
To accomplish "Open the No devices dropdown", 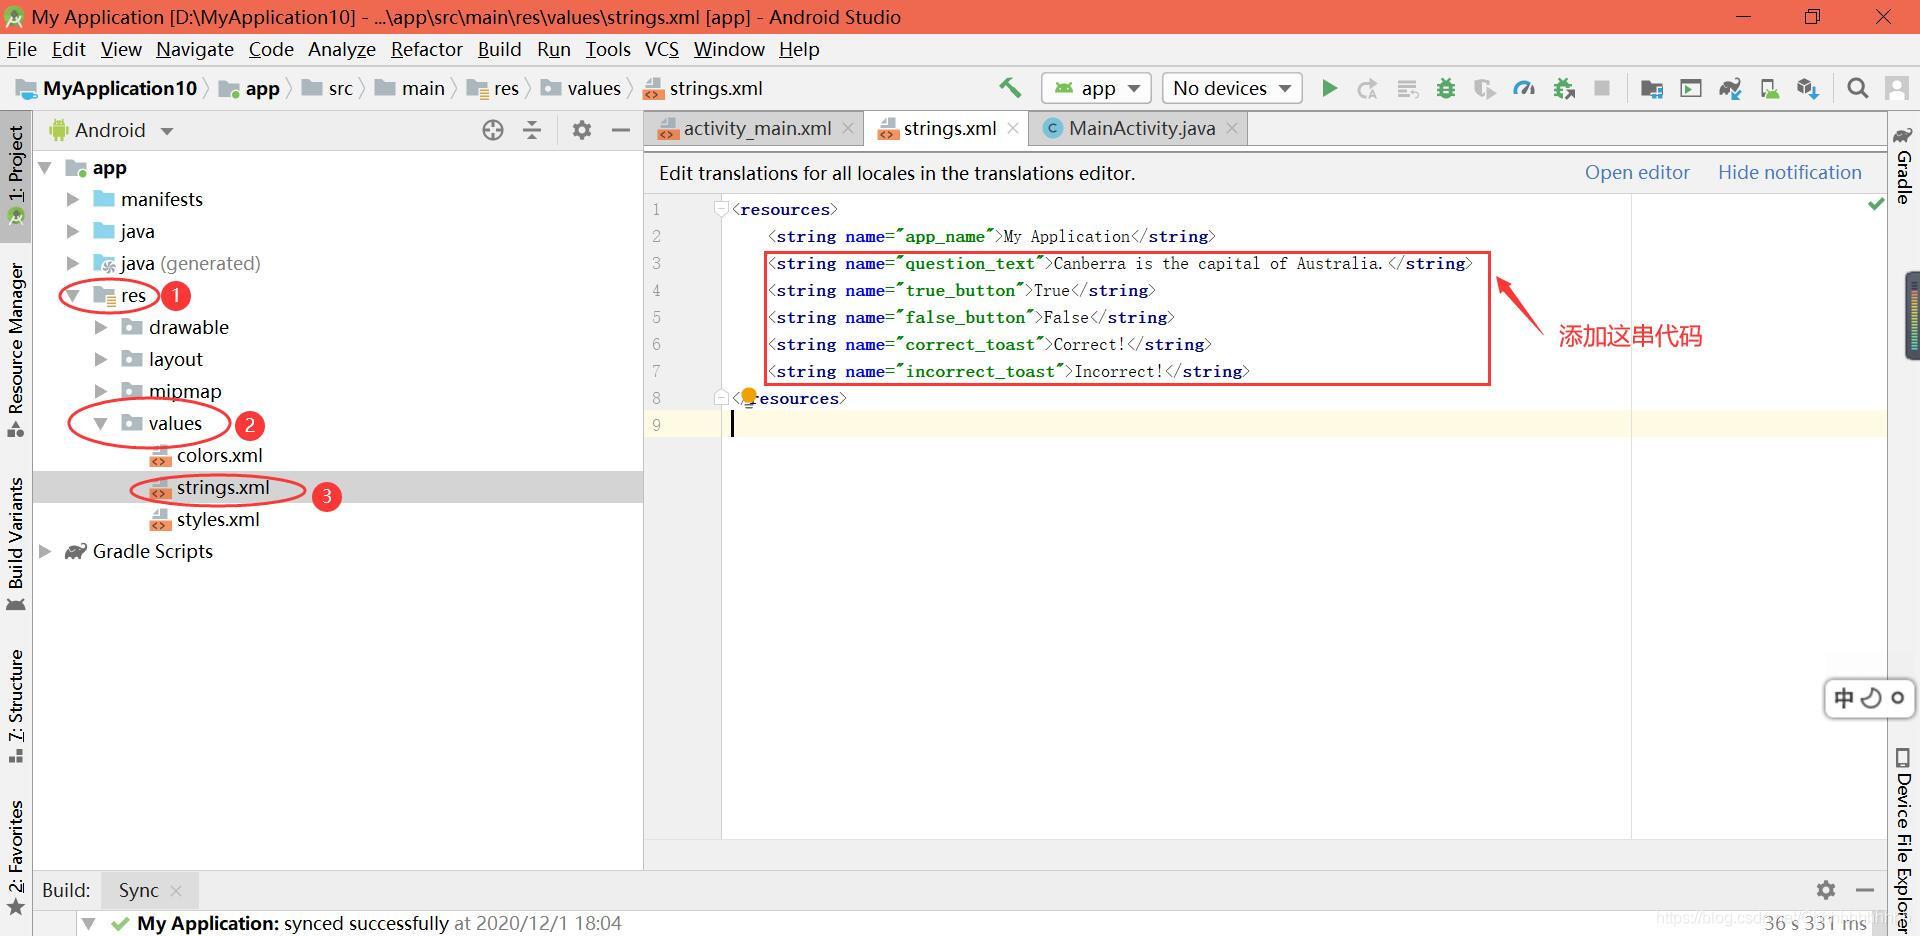I will coord(1231,88).
